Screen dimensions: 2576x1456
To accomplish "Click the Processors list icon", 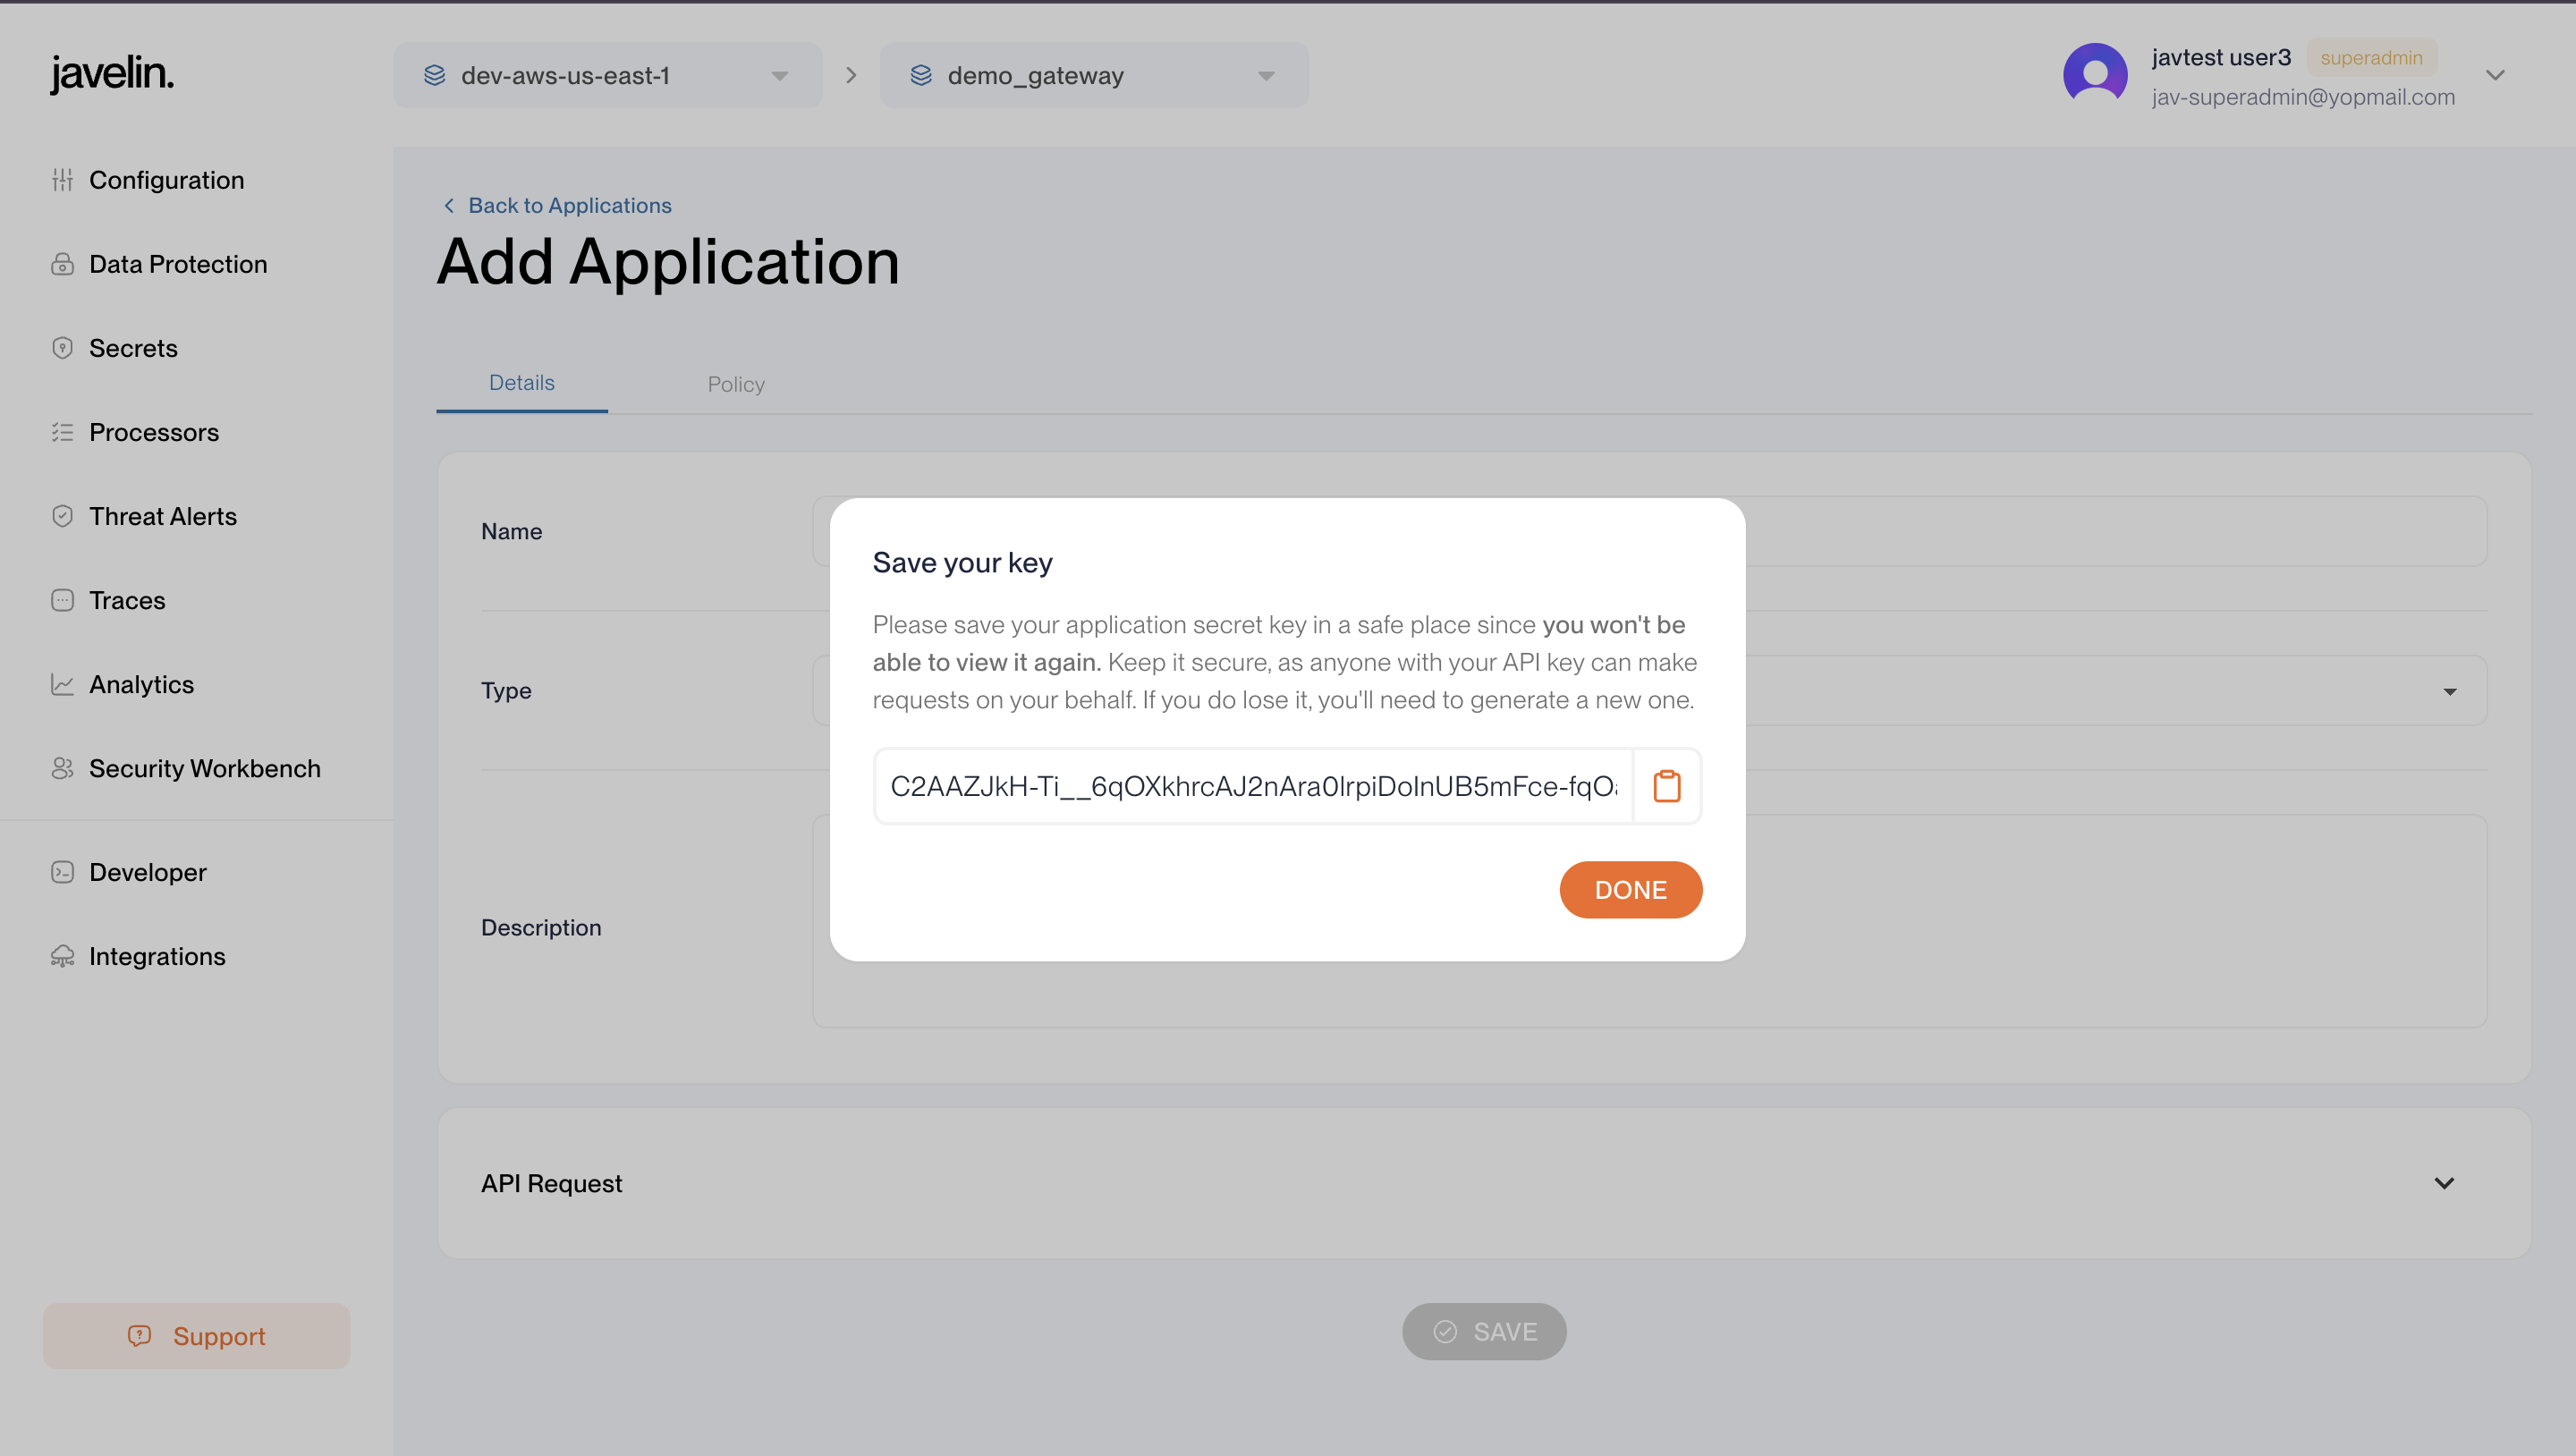I will [x=62, y=432].
